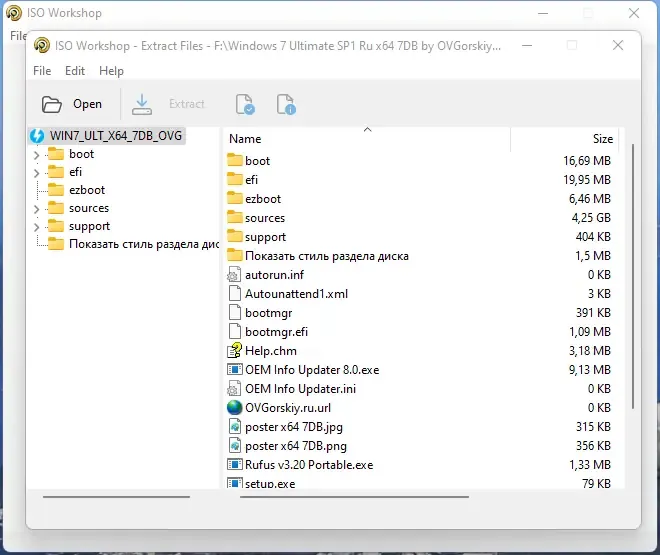Click the OEM Info Updater.ini file icon
Viewport: 660px width, 555px height.
234,388
